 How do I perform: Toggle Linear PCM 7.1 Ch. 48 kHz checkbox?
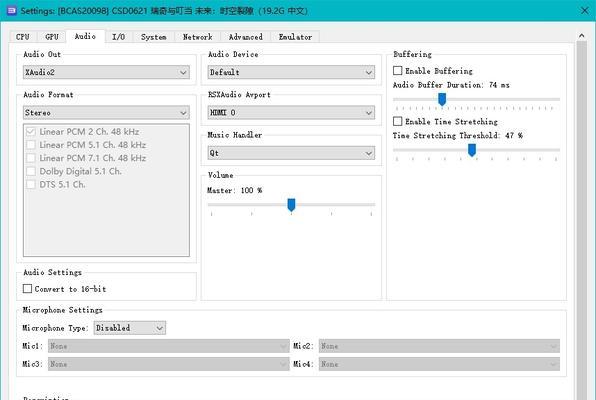click(x=31, y=158)
